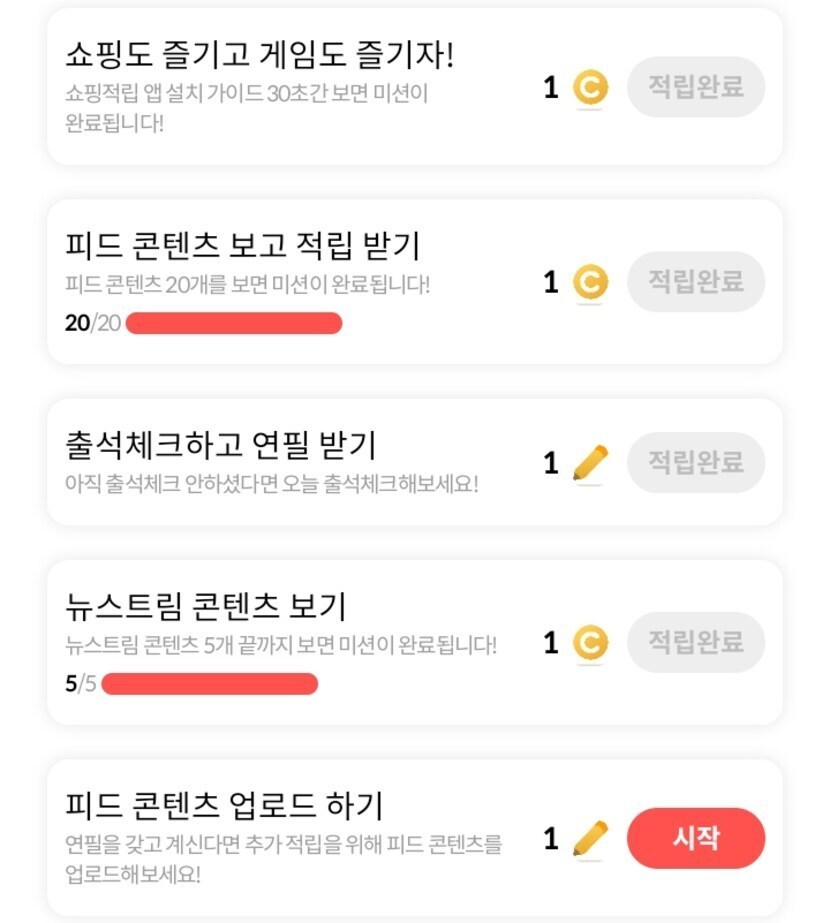Tap the pencil icon for 출석체크하고 연필 받기
This screenshot has width=830, height=923.
[590, 463]
